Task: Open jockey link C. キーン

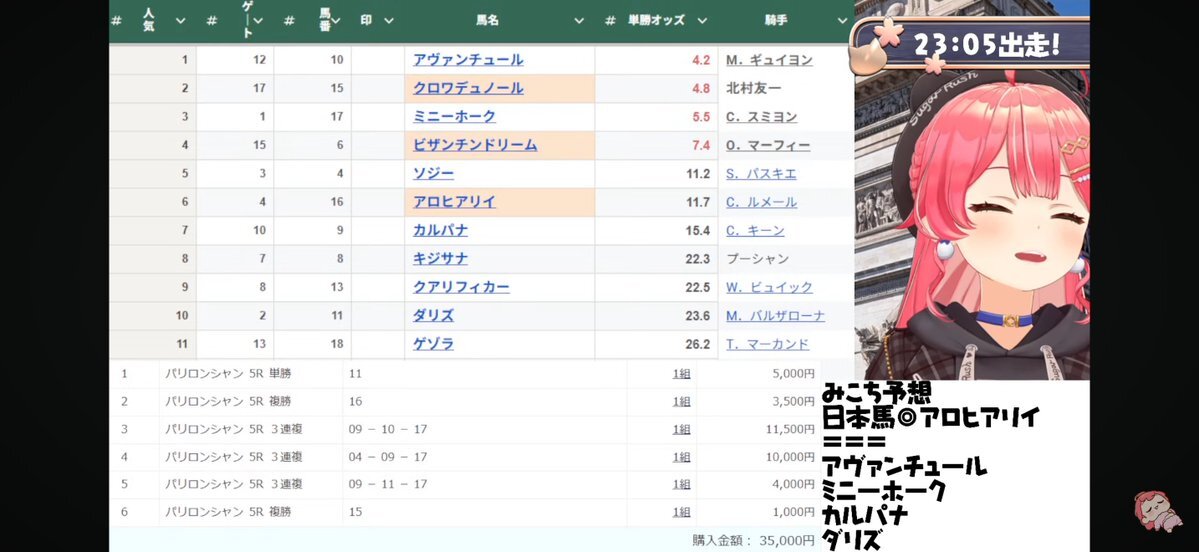Action: click(x=755, y=230)
